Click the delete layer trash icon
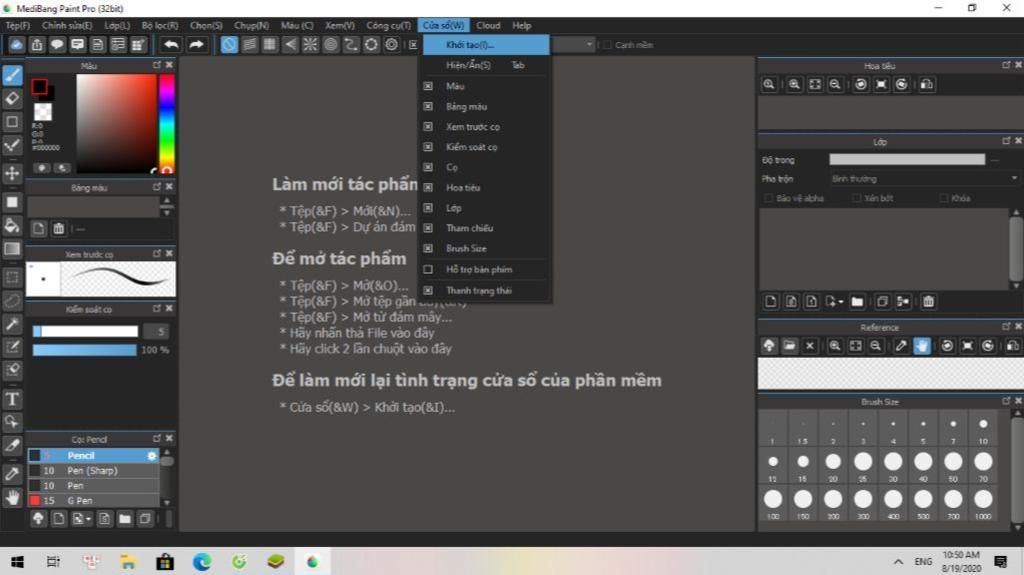 (928, 301)
